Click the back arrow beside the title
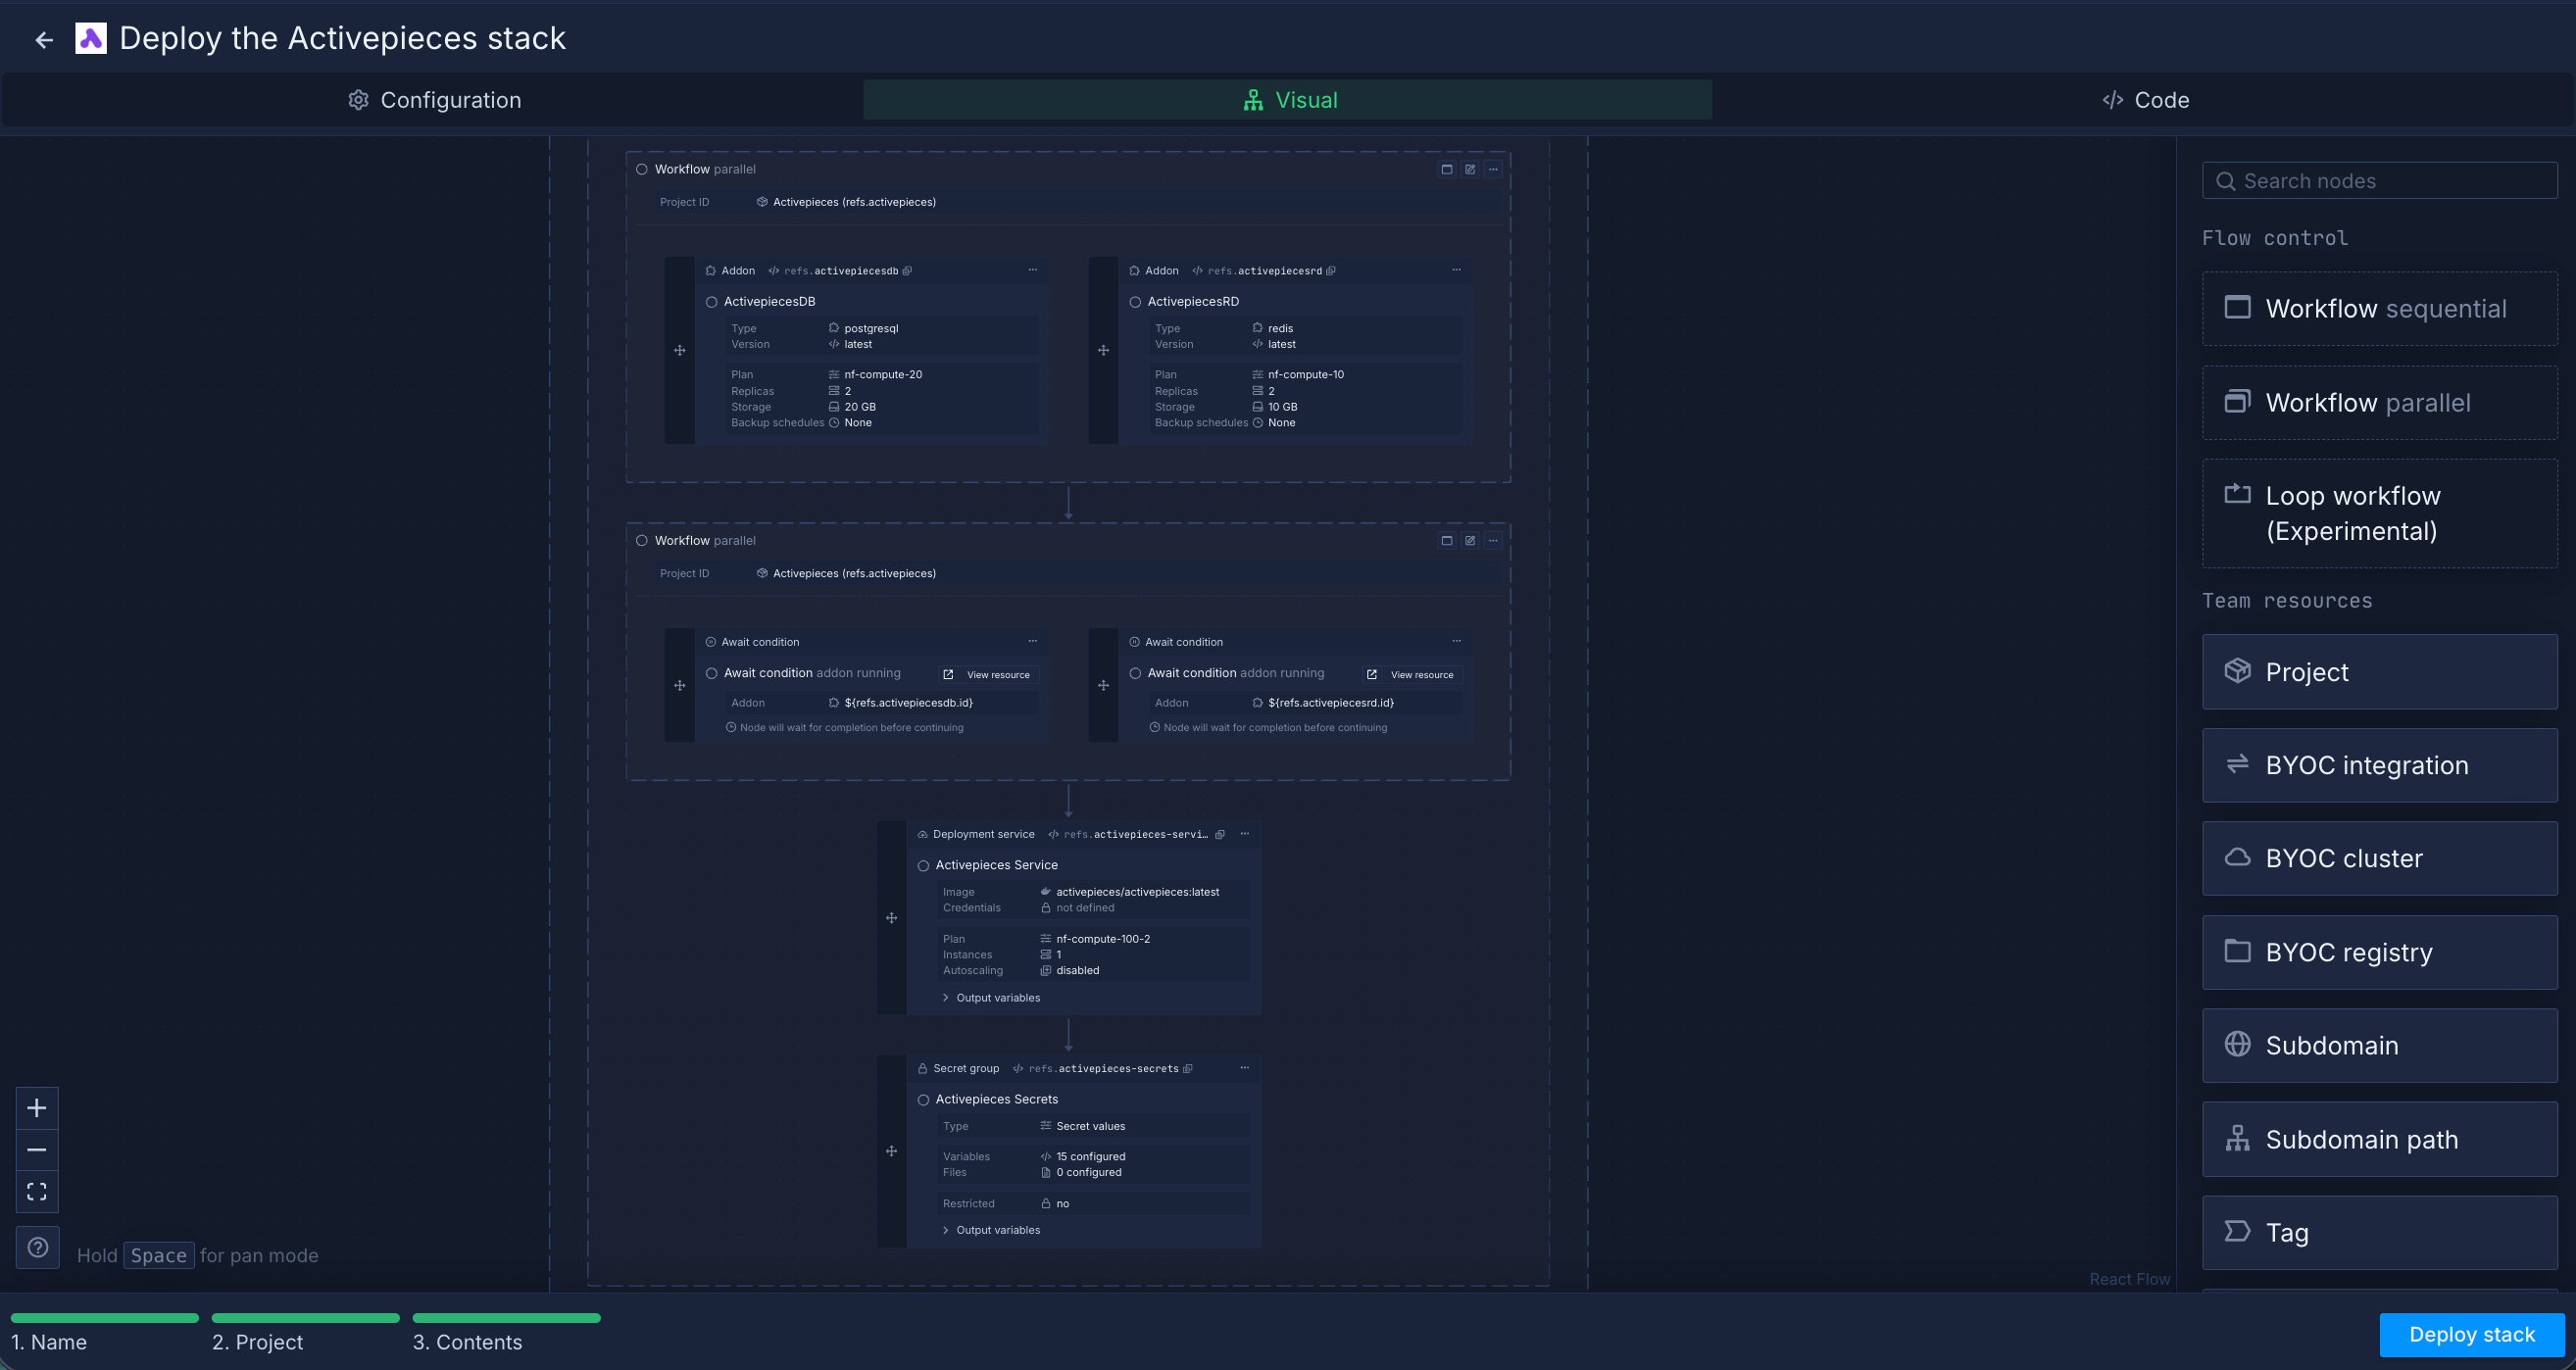This screenshot has height=1370, width=2576. point(44,40)
